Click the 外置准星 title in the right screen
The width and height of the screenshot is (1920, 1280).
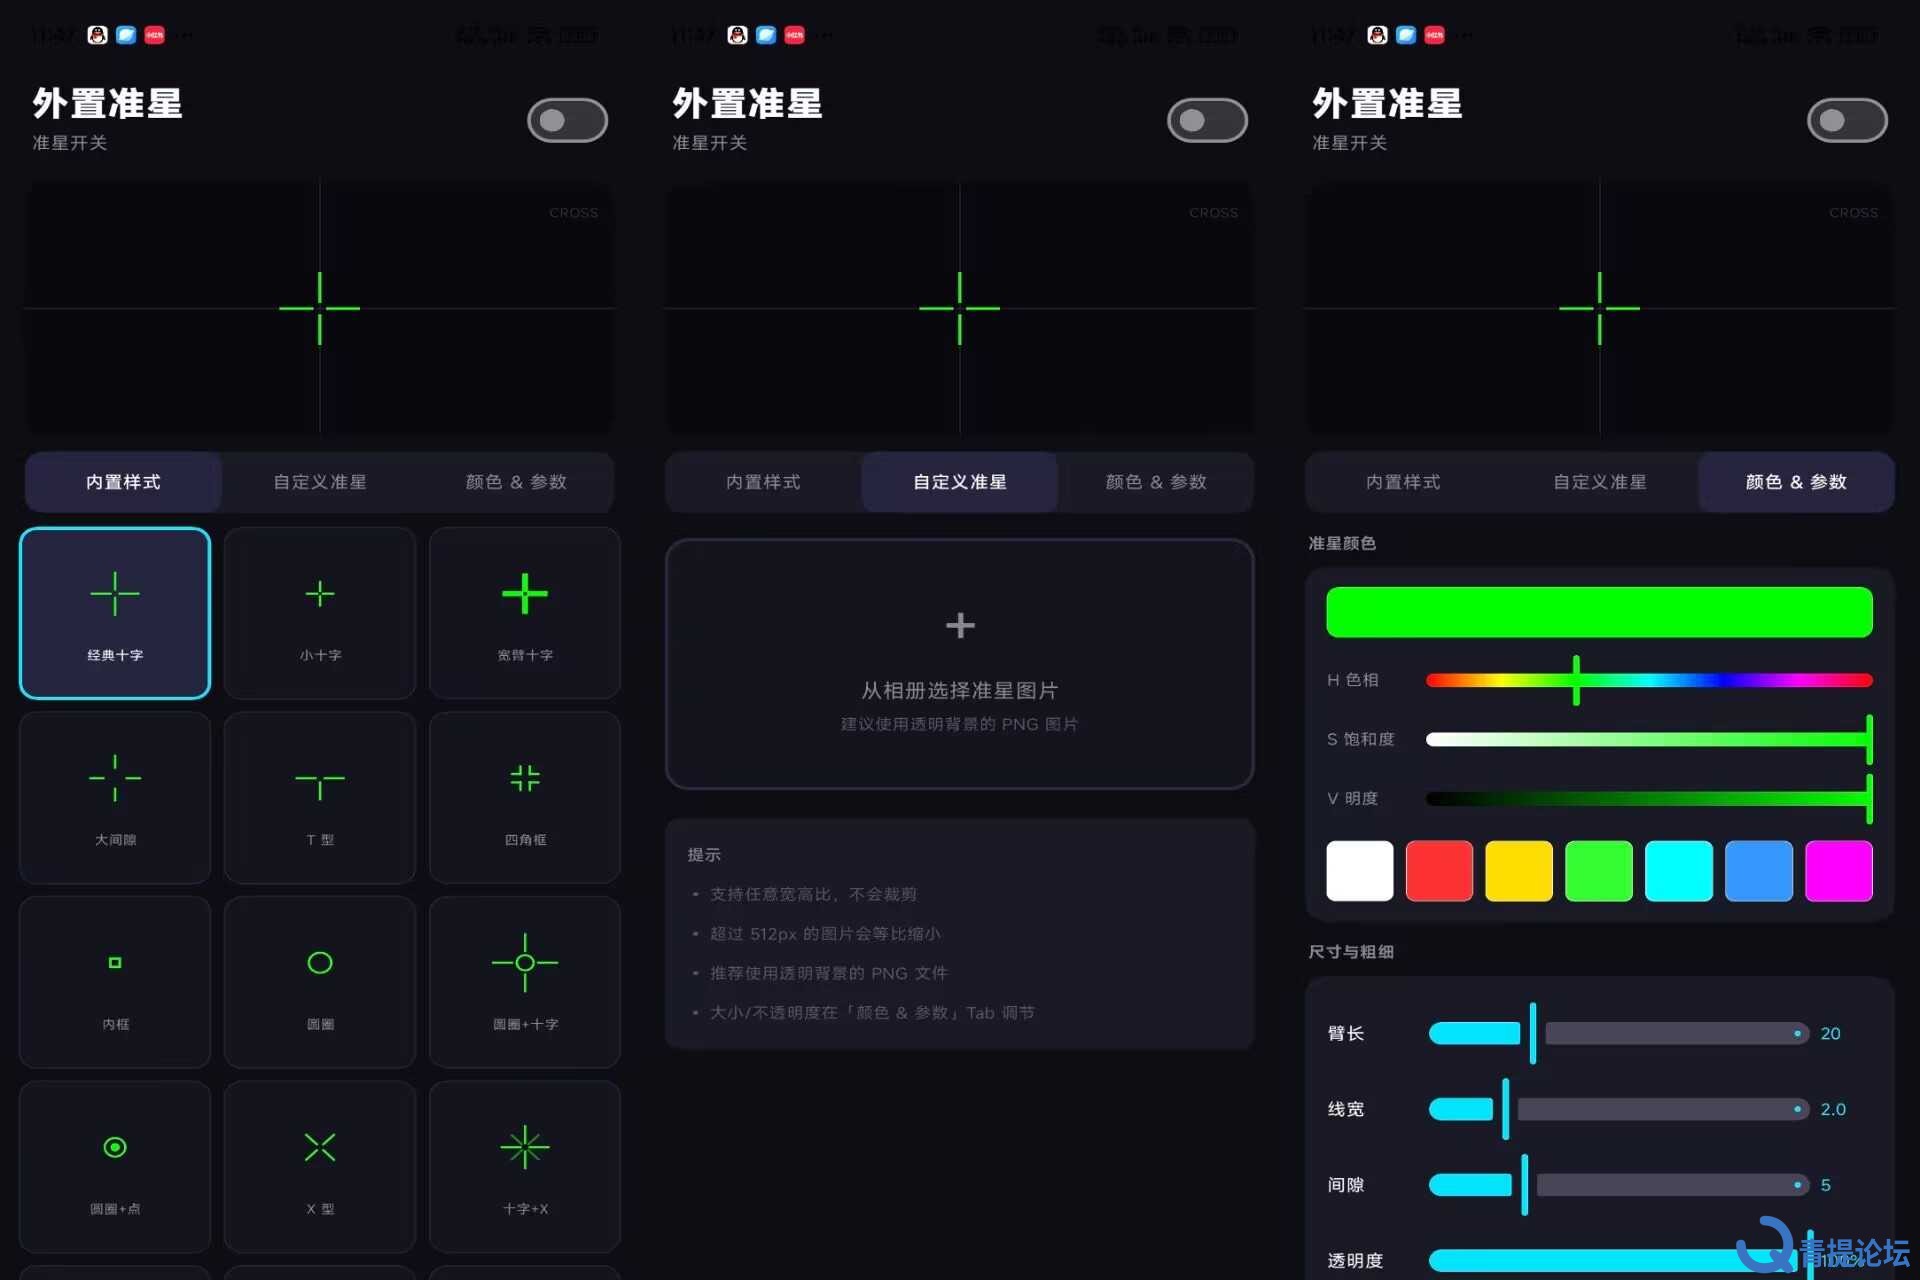pos(1388,103)
